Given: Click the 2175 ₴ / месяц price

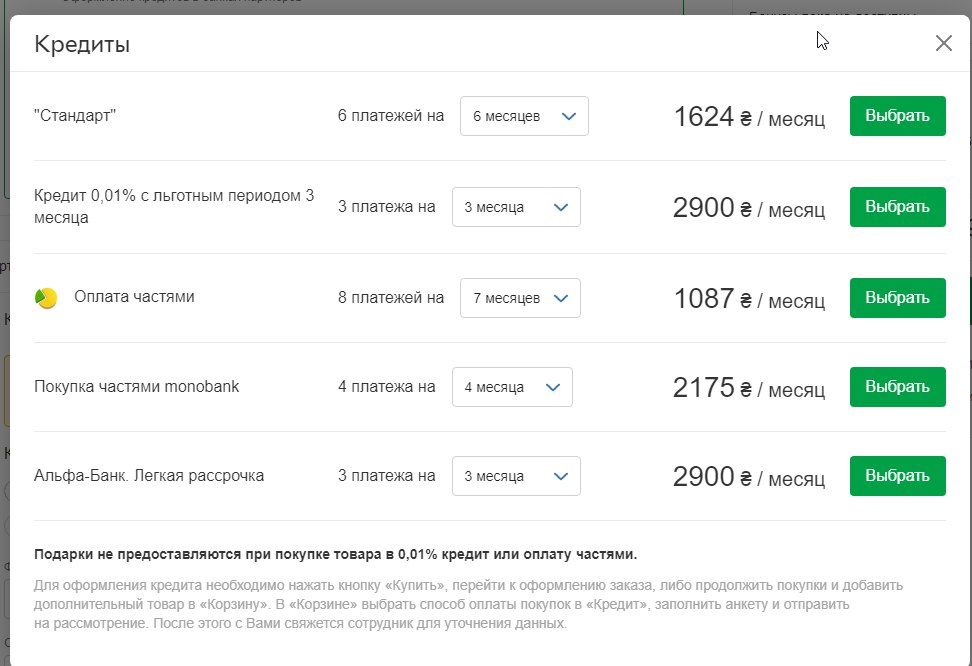Looking at the screenshot, I should [749, 388].
